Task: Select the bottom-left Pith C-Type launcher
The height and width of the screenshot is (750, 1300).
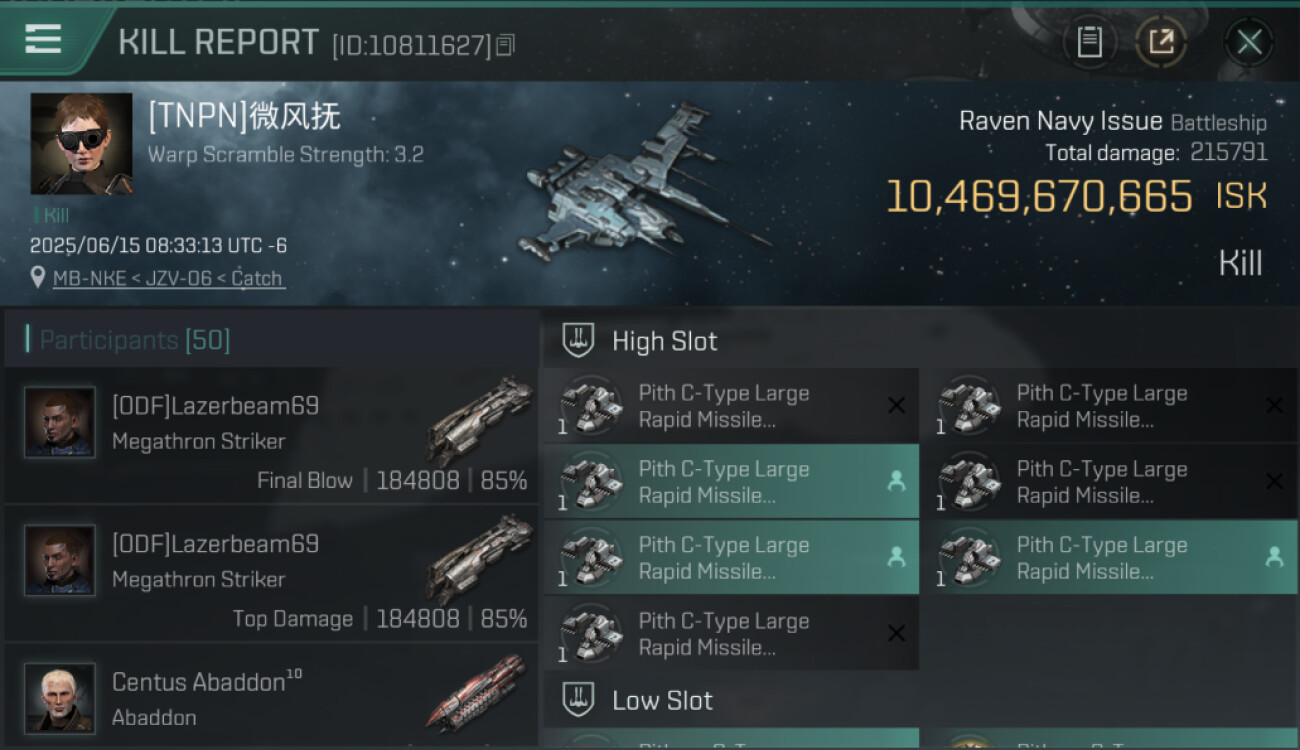Action: point(730,634)
